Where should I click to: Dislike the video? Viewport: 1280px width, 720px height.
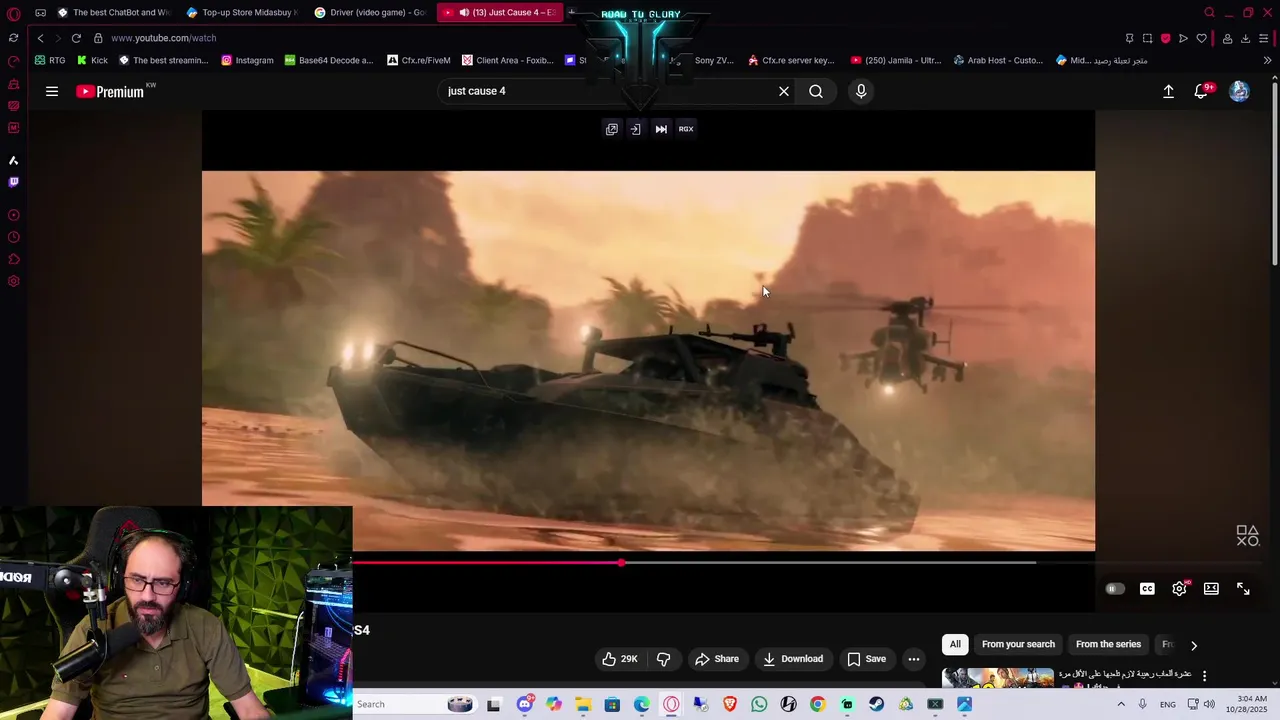(x=663, y=659)
